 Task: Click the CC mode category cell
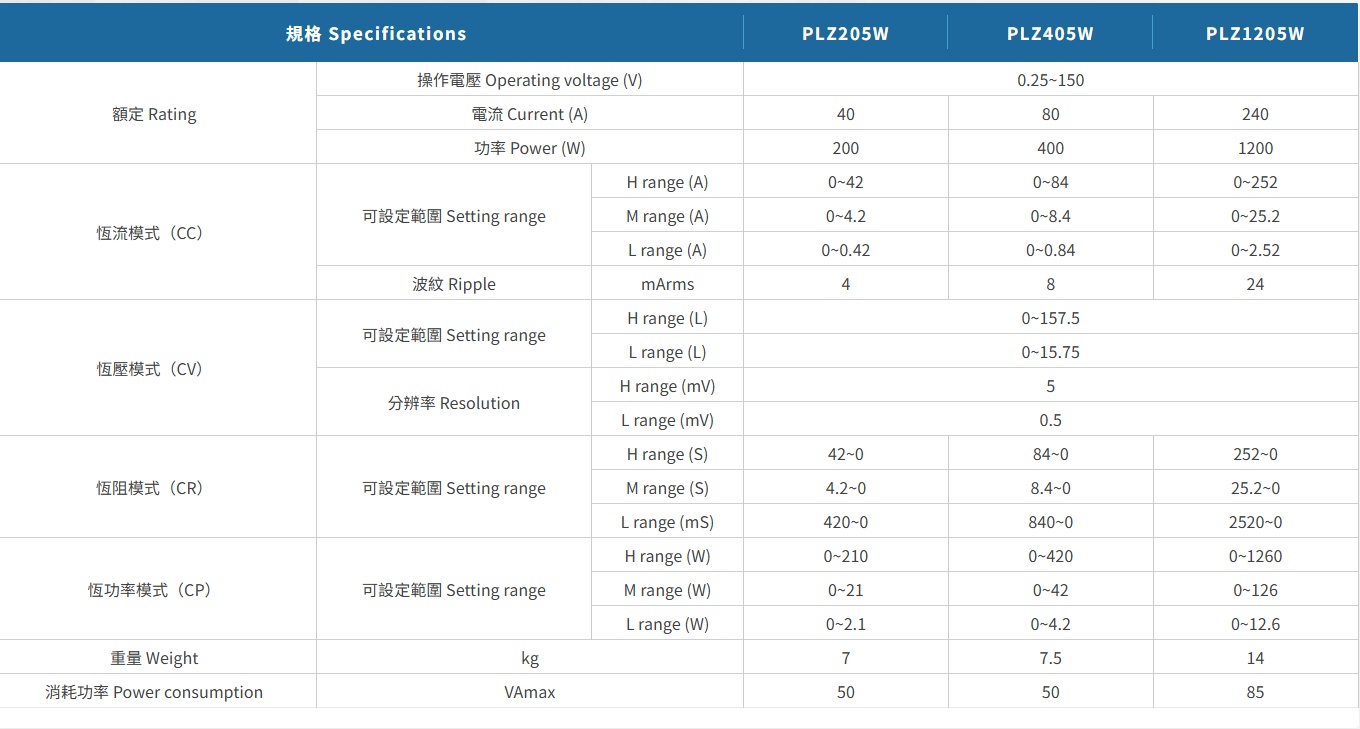click(x=149, y=232)
